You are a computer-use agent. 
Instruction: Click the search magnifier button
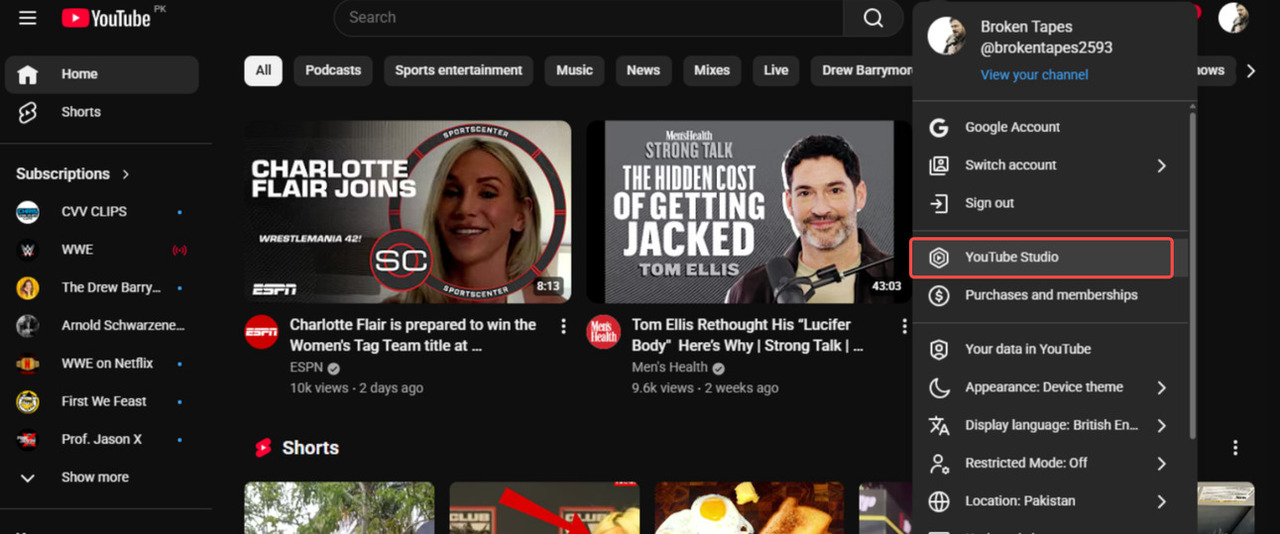(873, 18)
